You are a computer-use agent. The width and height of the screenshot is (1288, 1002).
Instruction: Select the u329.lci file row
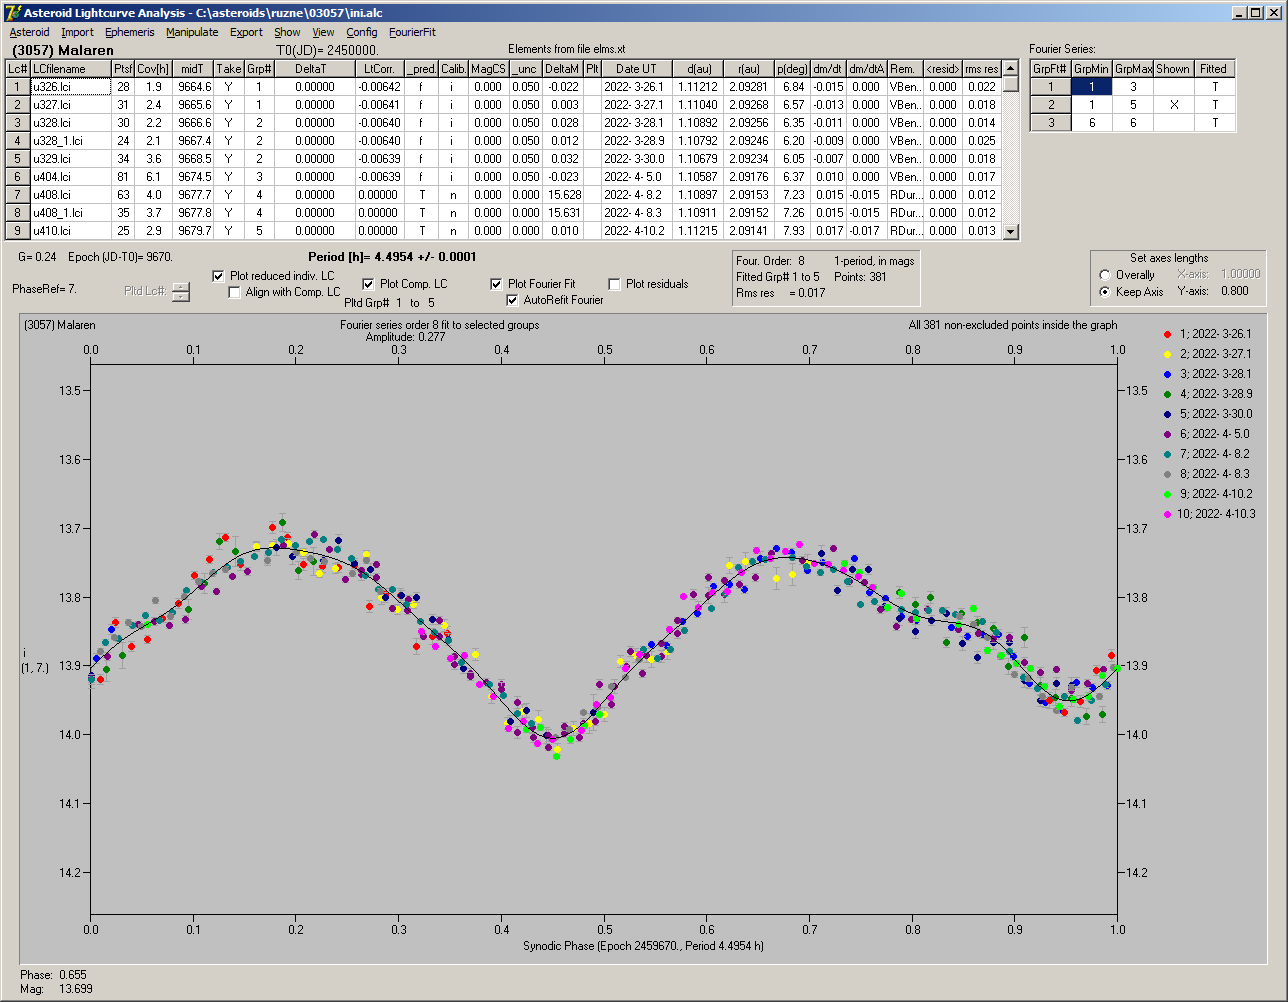(71, 159)
